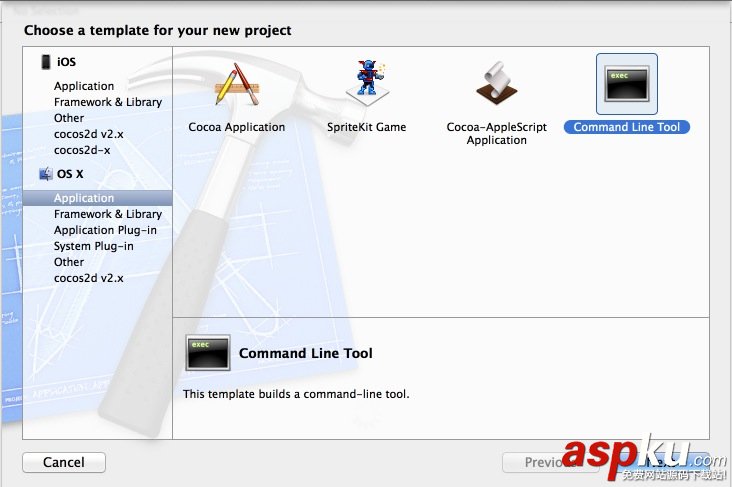Select the Command Line Tool exec icon
Screen dimensions: 732x487
tap(626, 84)
